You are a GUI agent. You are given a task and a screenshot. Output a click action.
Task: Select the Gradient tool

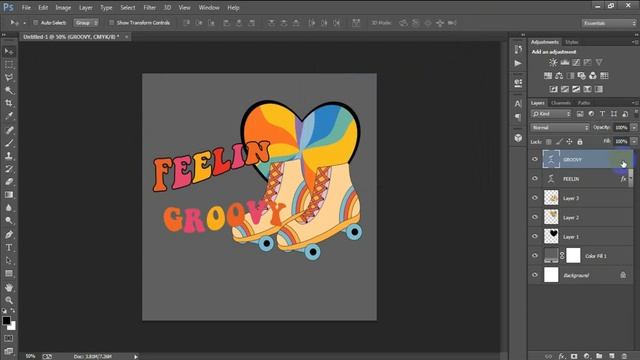click(x=9, y=195)
